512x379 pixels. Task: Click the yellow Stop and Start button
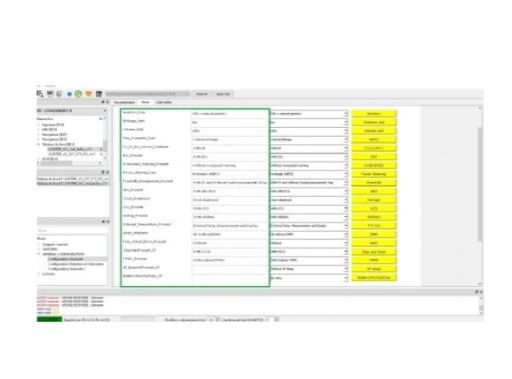[x=374, y=252]
